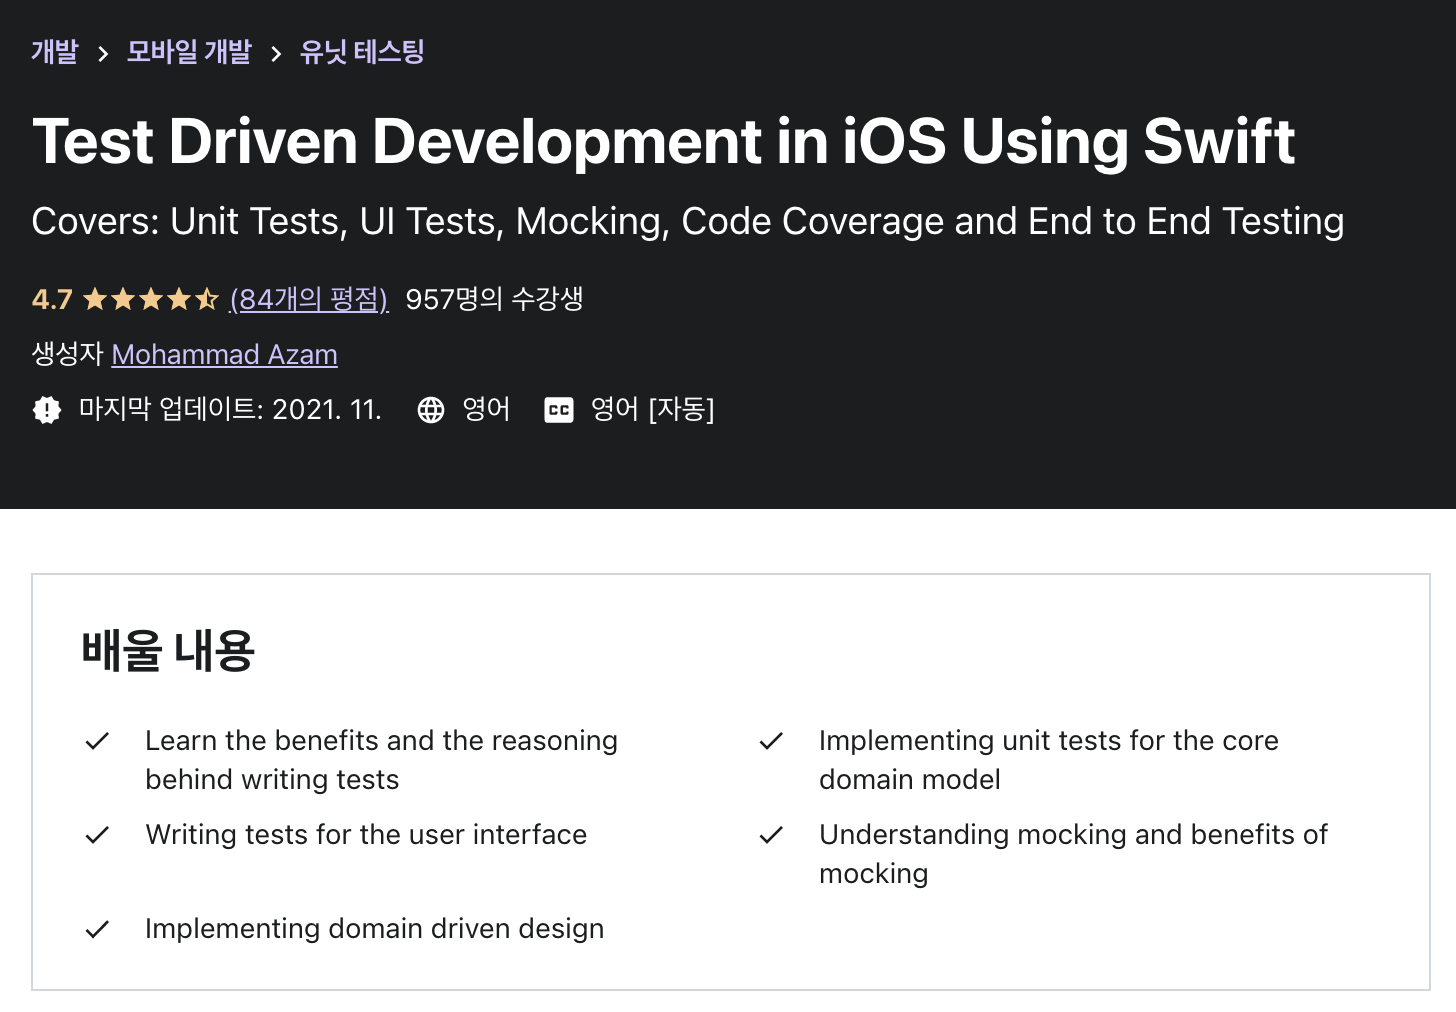Image resolution: width=1456 pixels, height=1012 pixels.
Task: Click the chevron after 모바일 개발 breadcrumb
Action: (276, 54)
